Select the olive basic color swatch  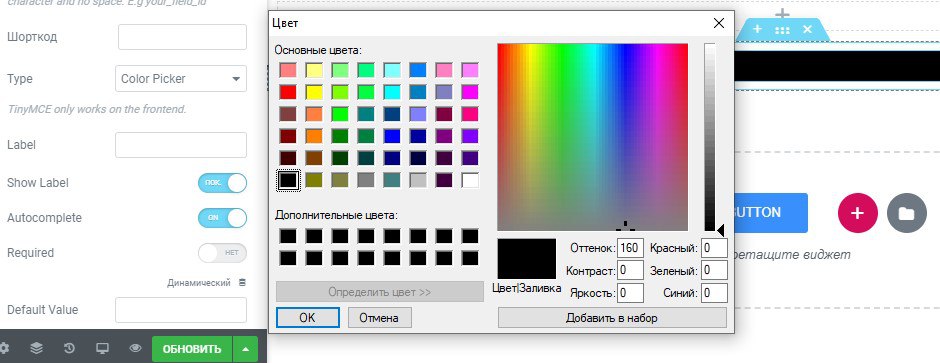[314, 180]
